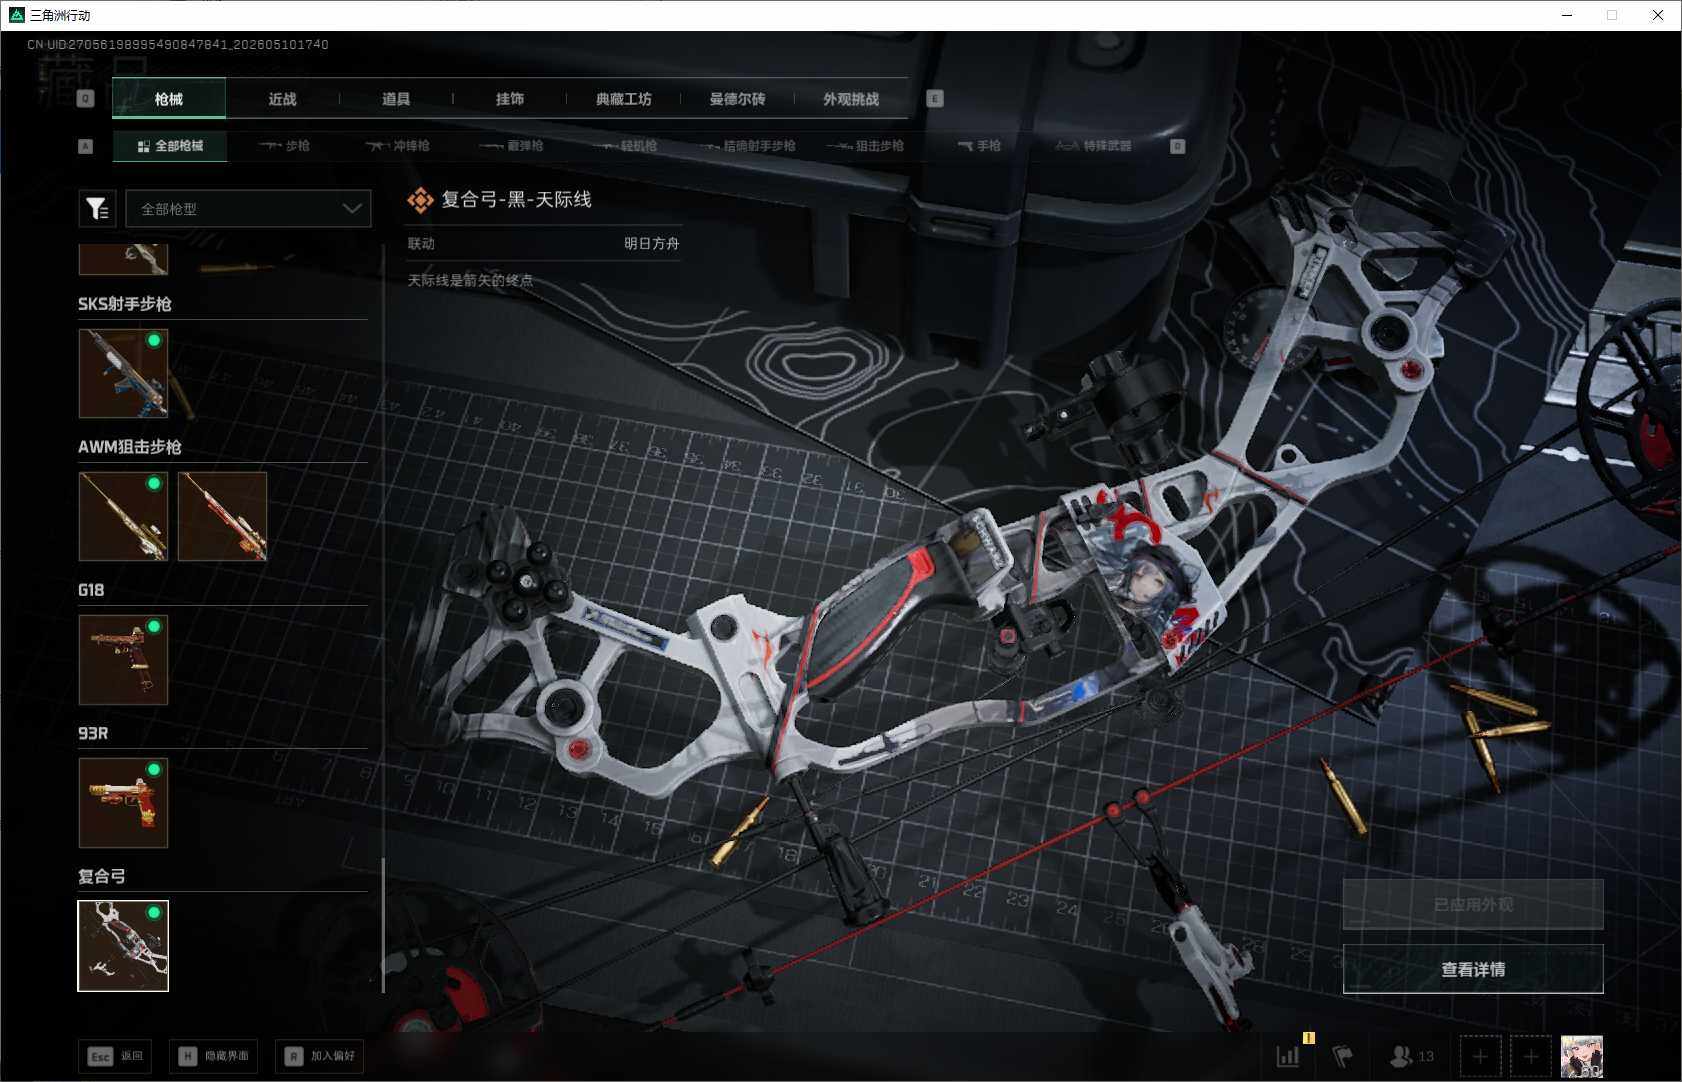
Task: Click the 三角洲行动 app icon in title bar
Action: pos(16,15)
